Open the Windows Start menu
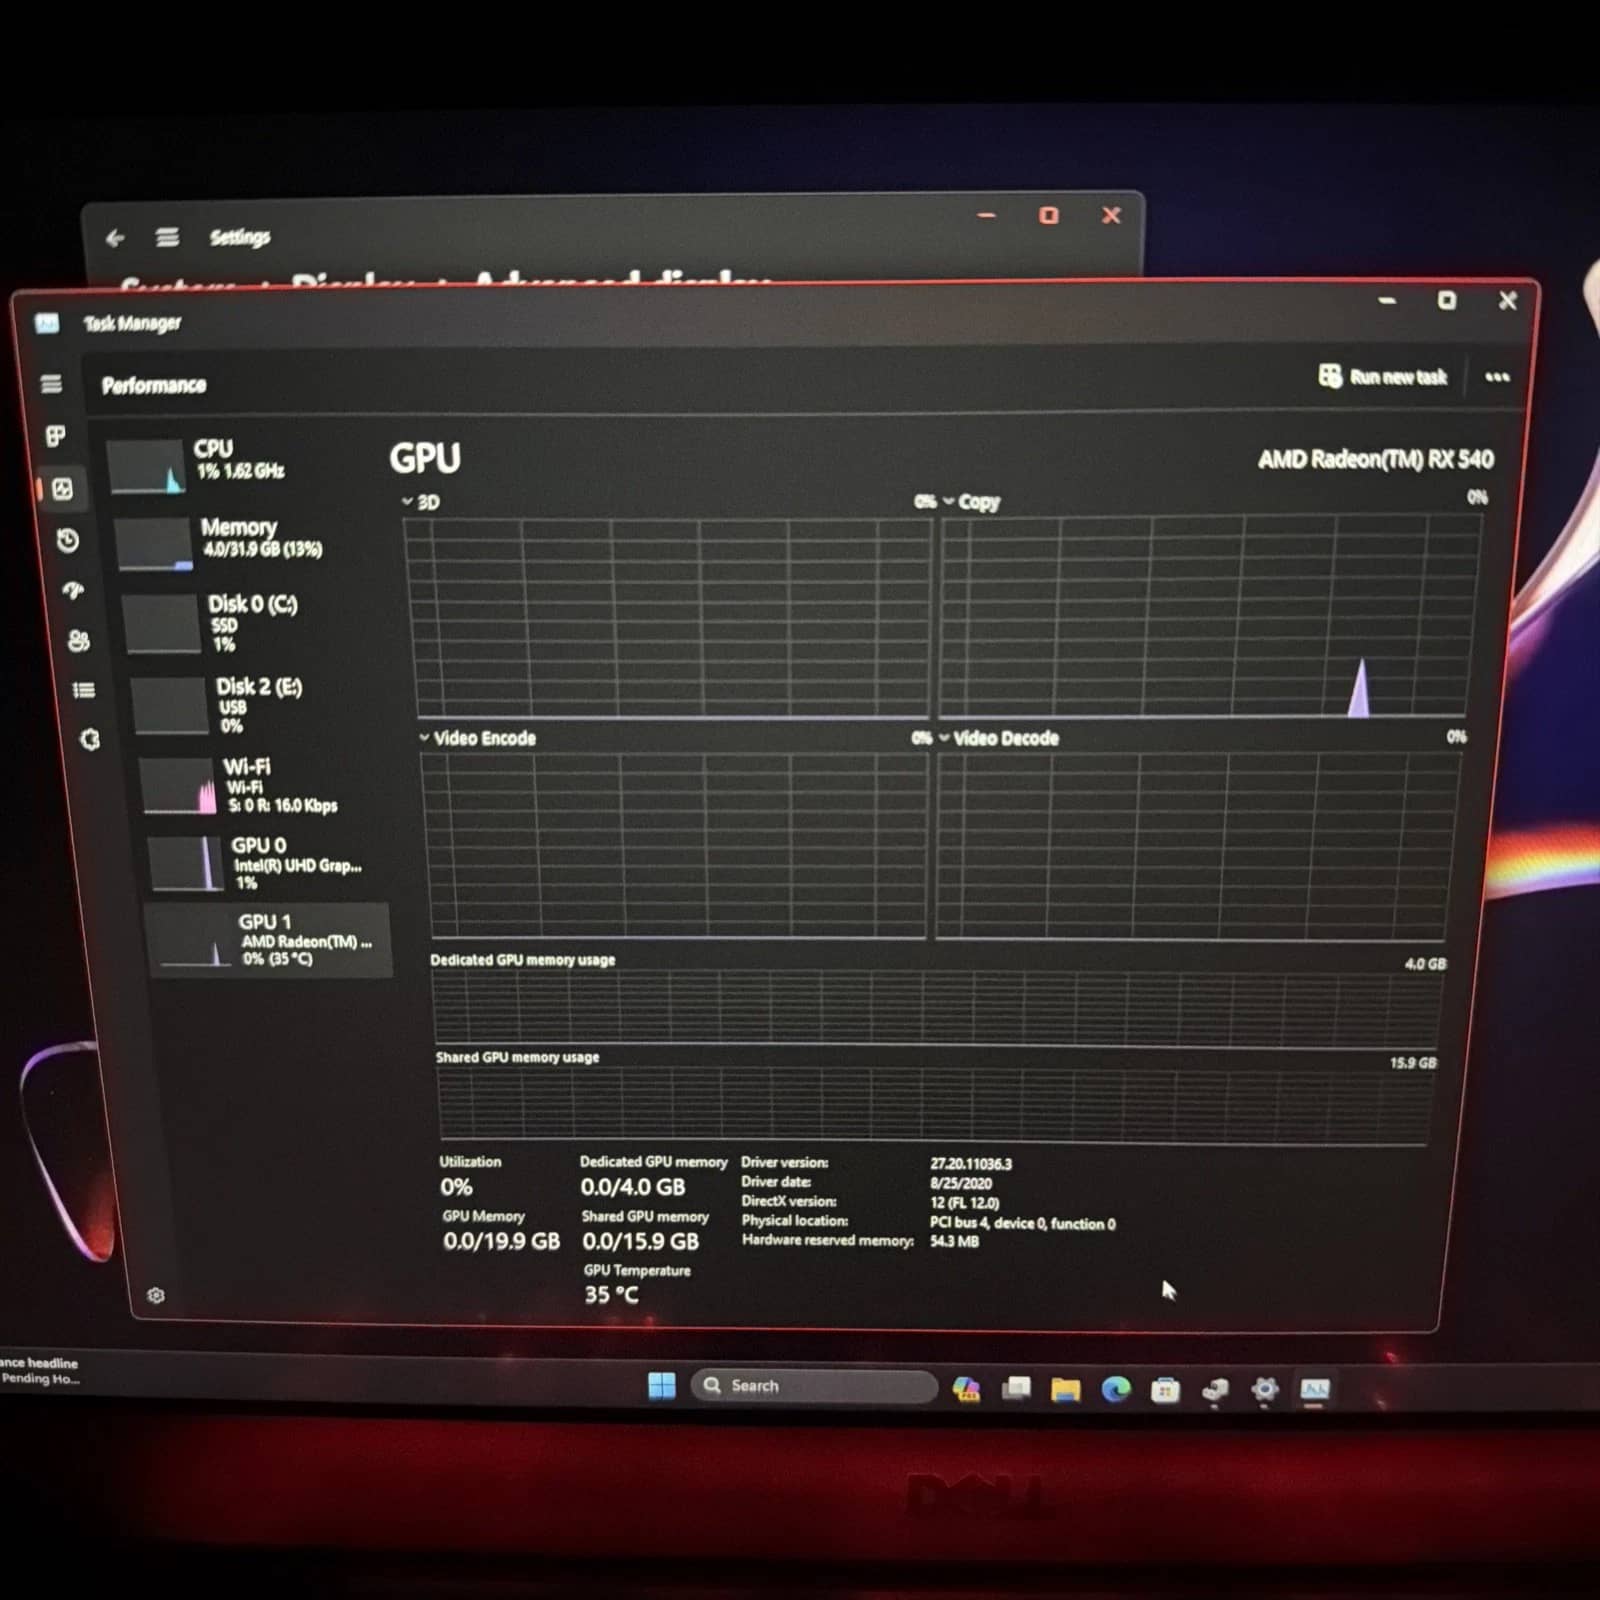The width and height of the screenshot is (1600, 1600). (x=661, y=1386)
